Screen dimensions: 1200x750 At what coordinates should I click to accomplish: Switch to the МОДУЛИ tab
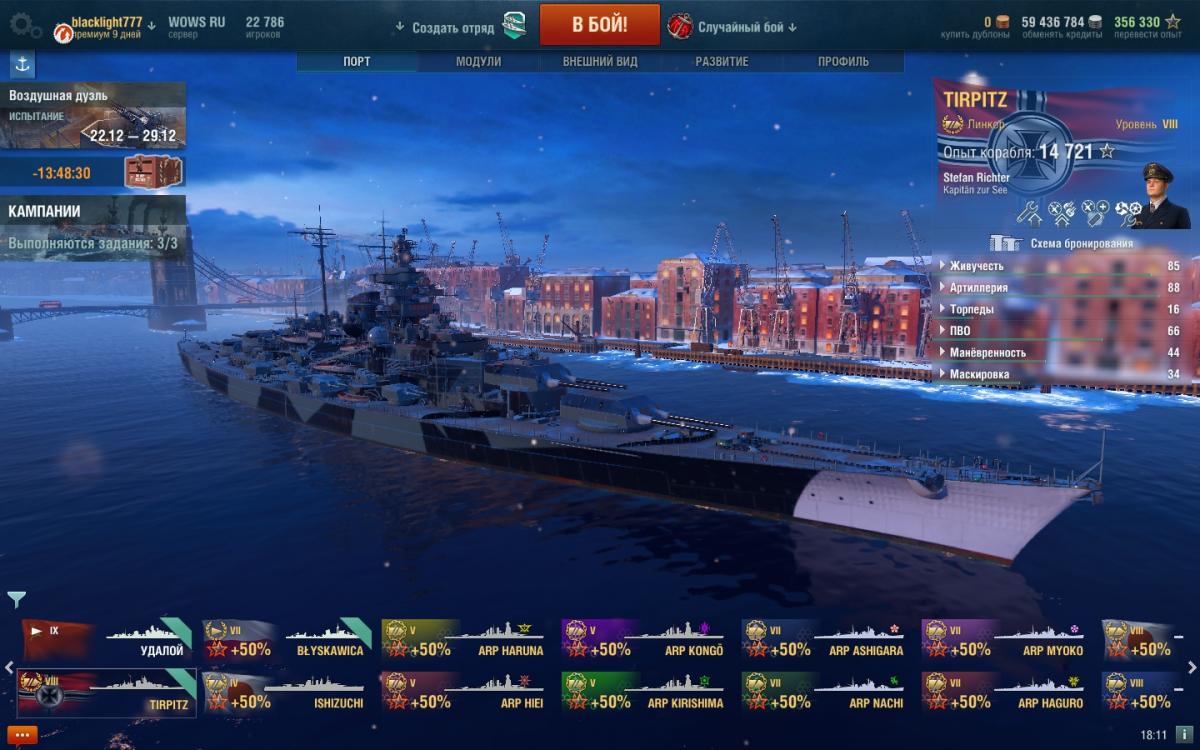pyautogui.click(x=478, y=61)
